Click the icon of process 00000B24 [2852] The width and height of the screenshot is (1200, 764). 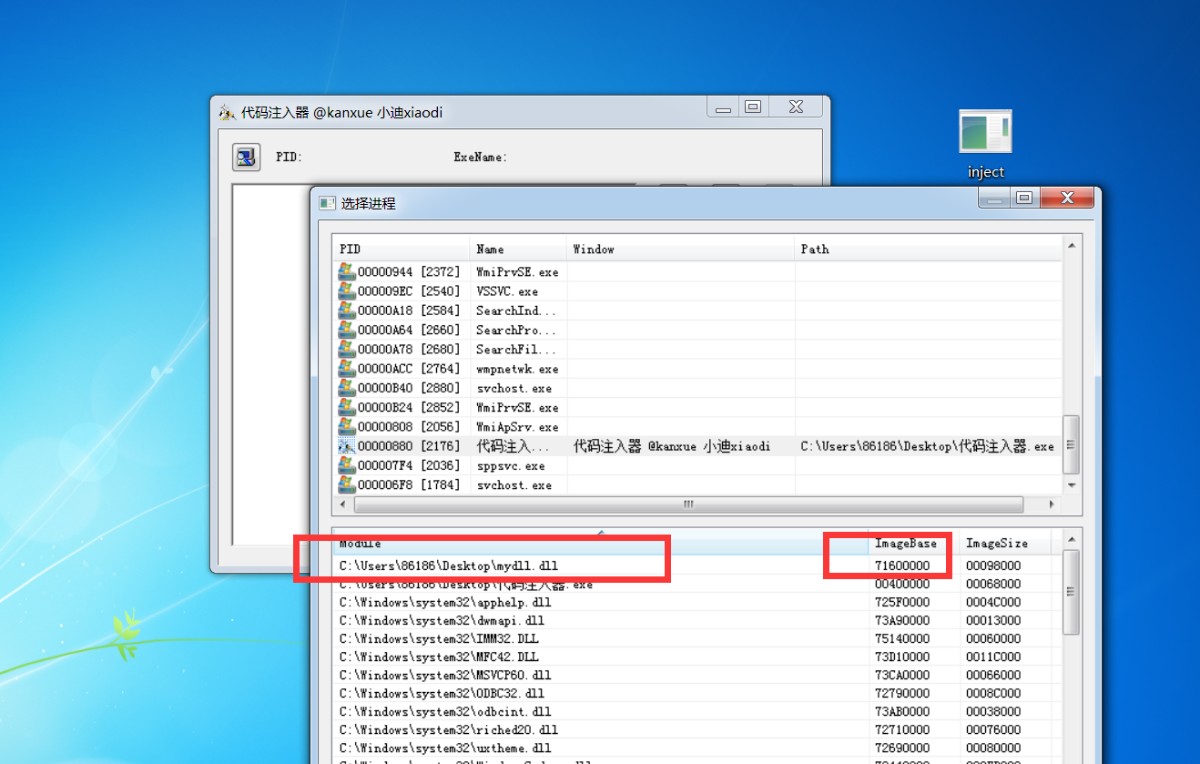tap(347, 407)
